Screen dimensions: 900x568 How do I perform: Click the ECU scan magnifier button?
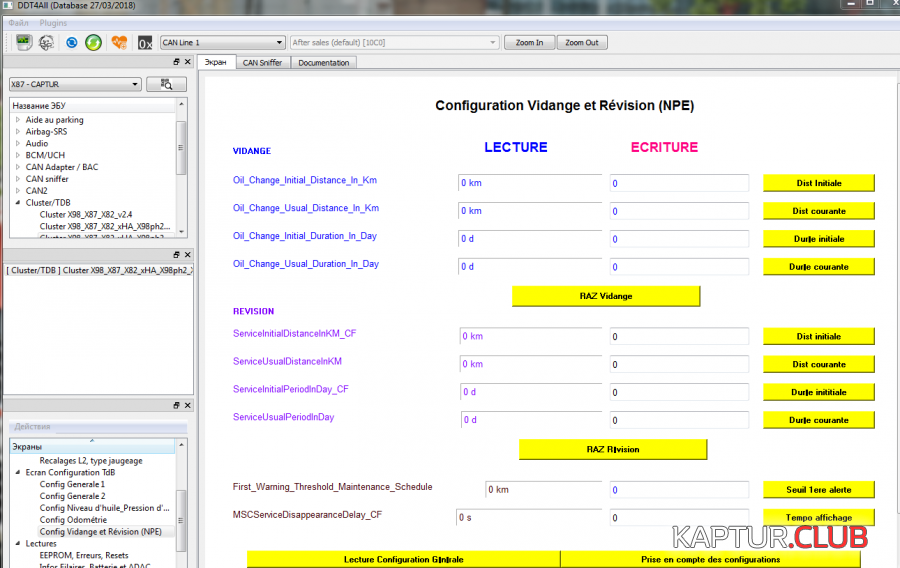[x=166, y=84]
